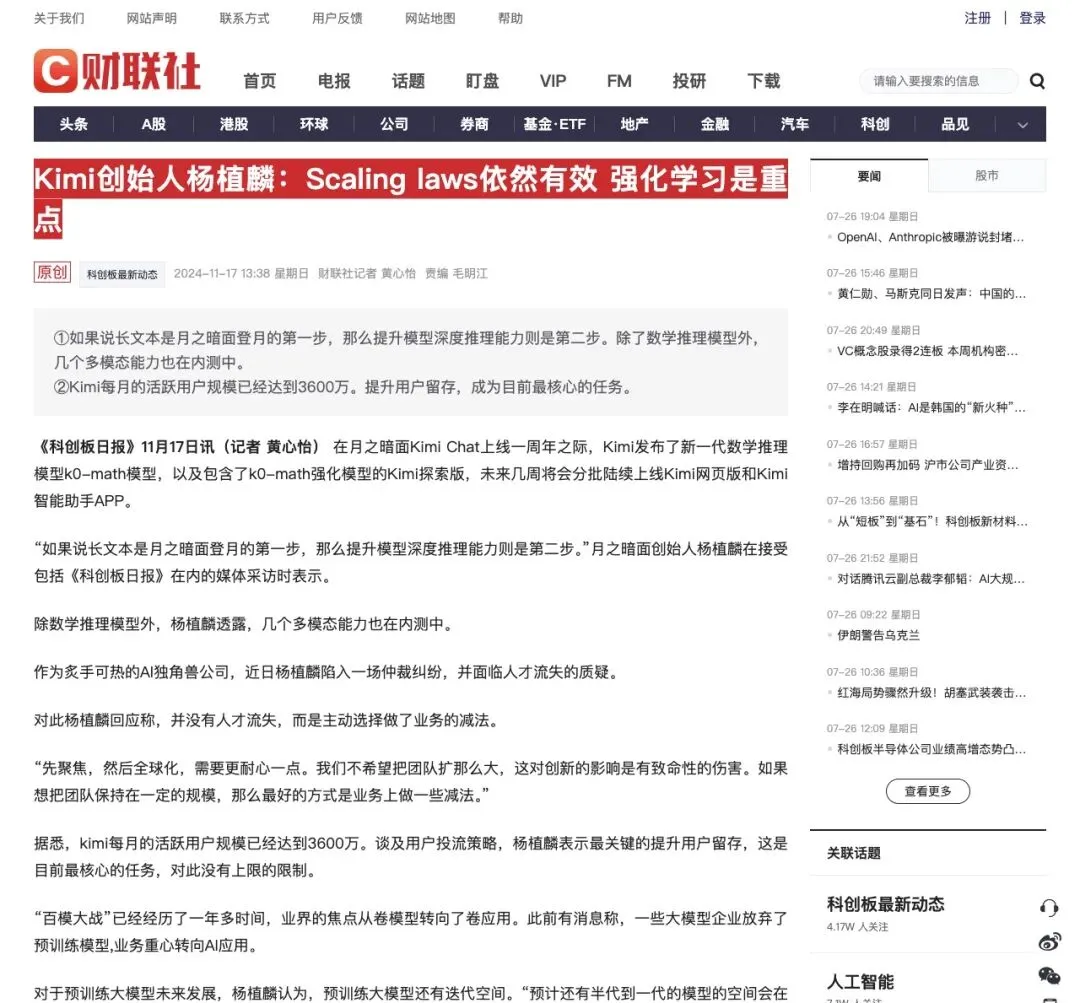Open news 科创板半导体公司业绩高增
1080x1003 pixels.
pyautogui.click(x=931, y=749)
